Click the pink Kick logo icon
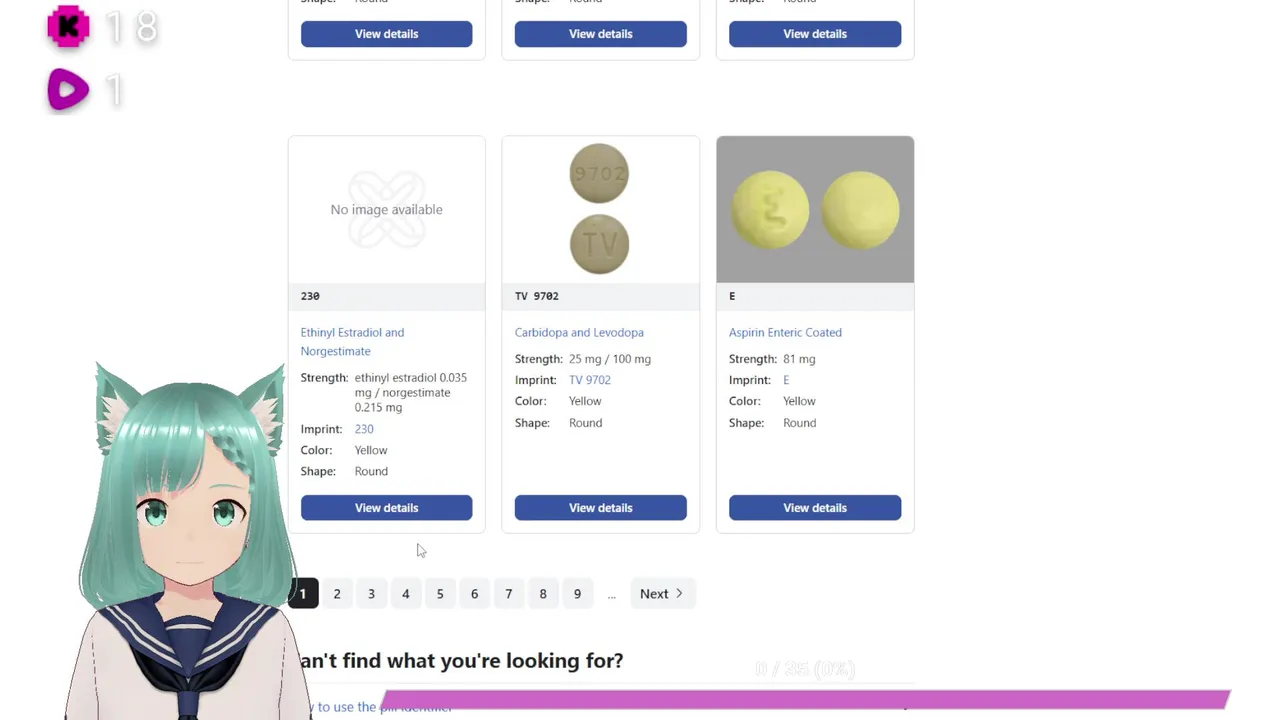The width and height of the screenshot is (1280, 720). 68,27
